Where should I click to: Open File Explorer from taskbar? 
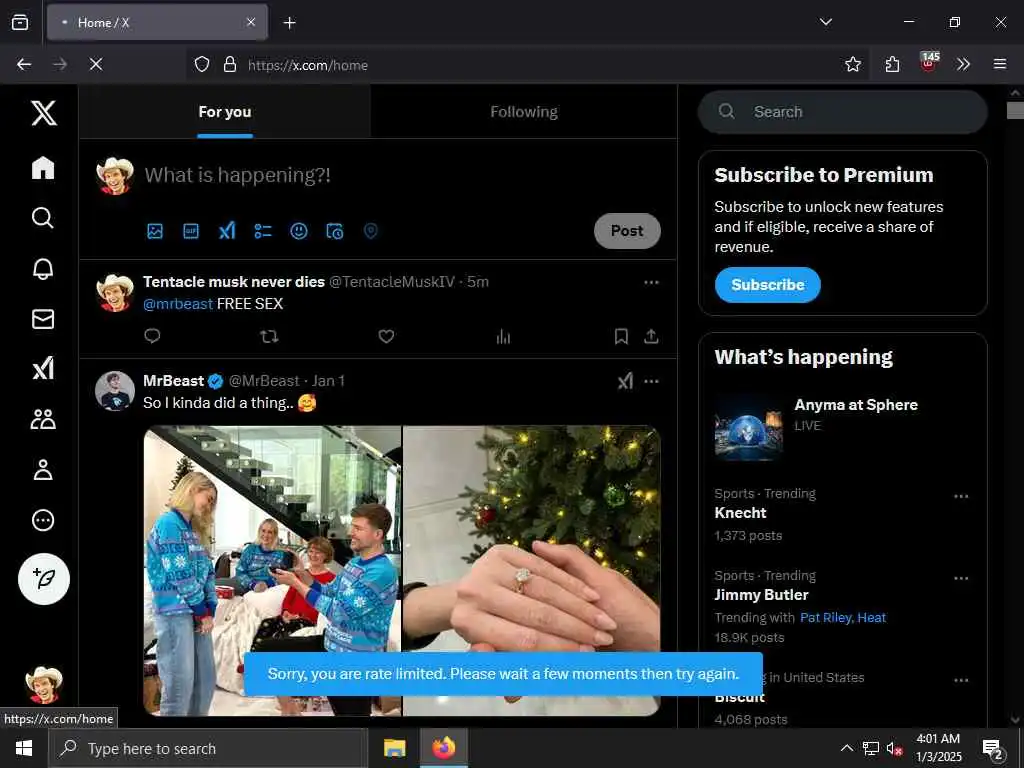pos(394,748)
